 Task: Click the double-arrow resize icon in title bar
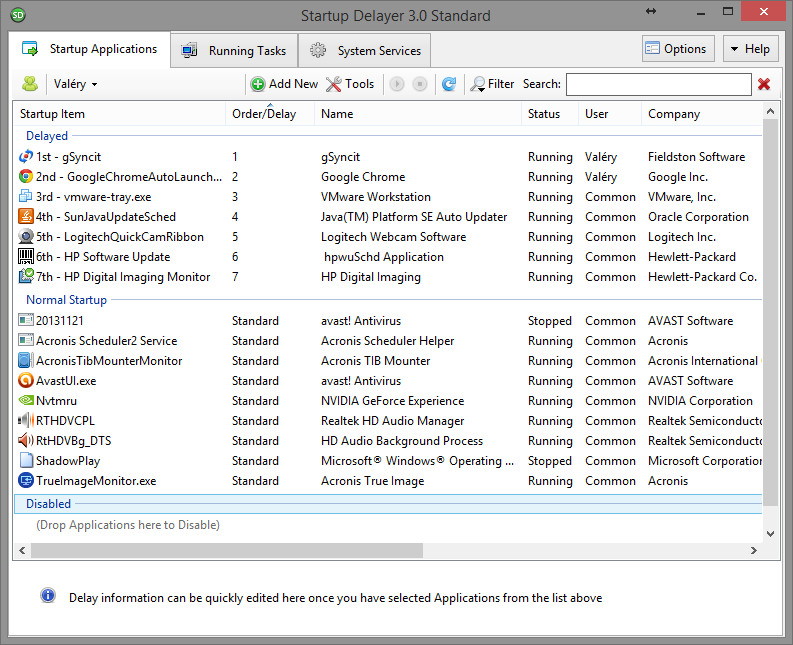651,11
